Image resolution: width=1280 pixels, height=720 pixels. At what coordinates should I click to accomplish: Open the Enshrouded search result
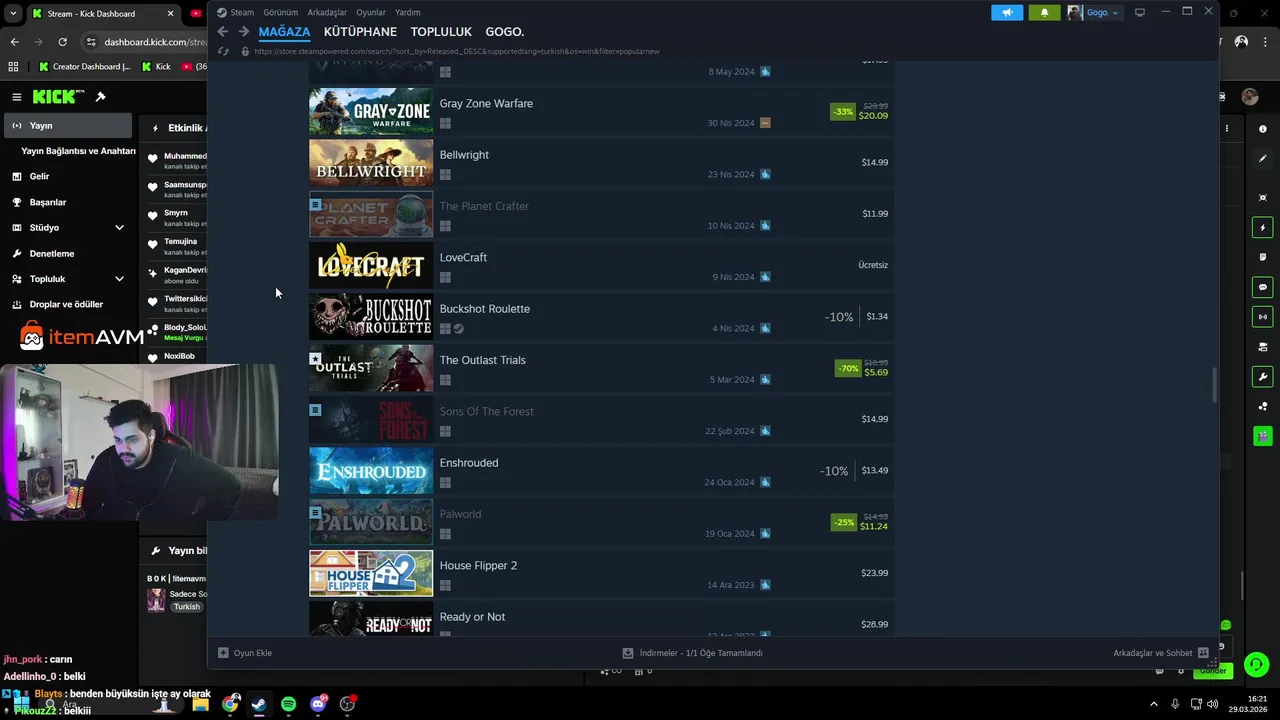[x=601, y=471]
